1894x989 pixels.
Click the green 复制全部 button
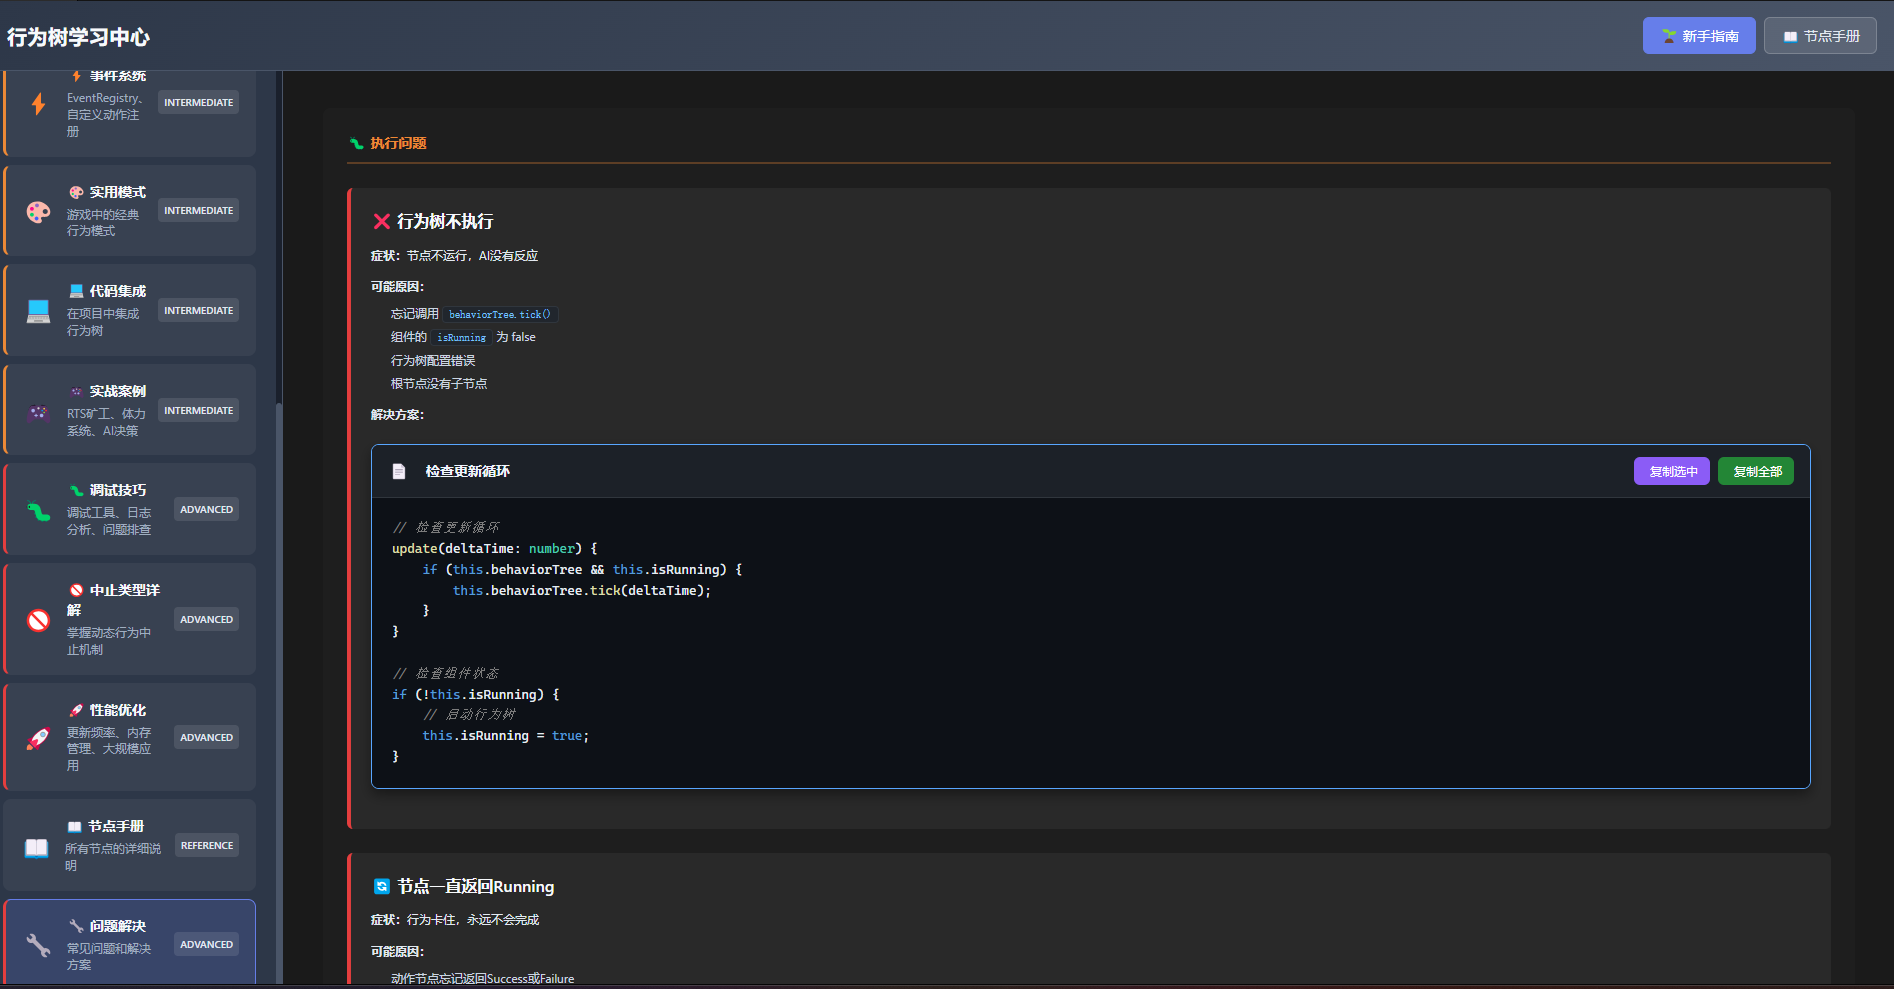coord(1756,471)
